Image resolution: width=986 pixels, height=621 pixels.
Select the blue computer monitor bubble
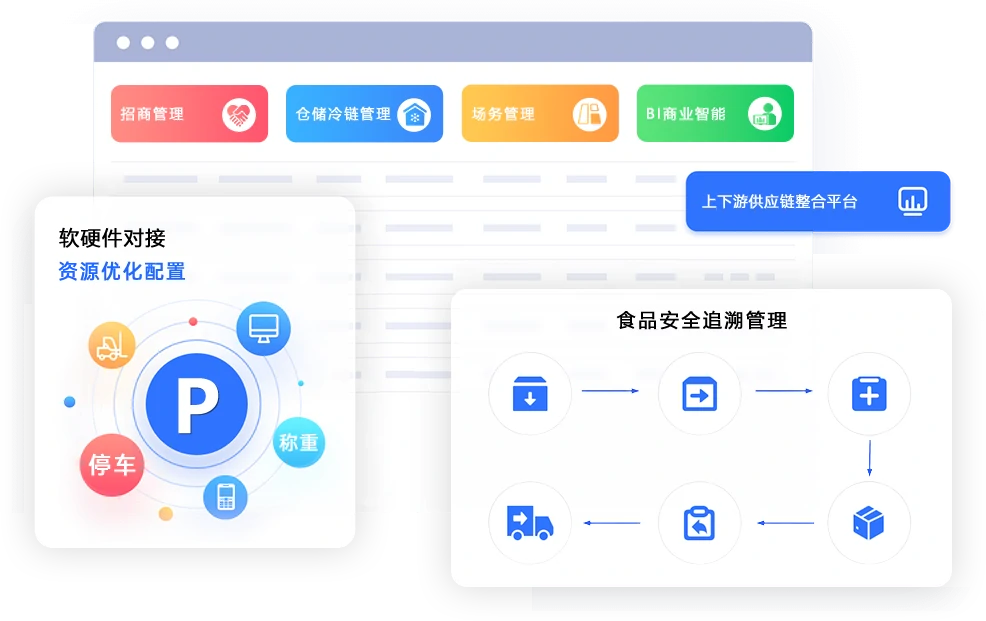click(263, 328)
